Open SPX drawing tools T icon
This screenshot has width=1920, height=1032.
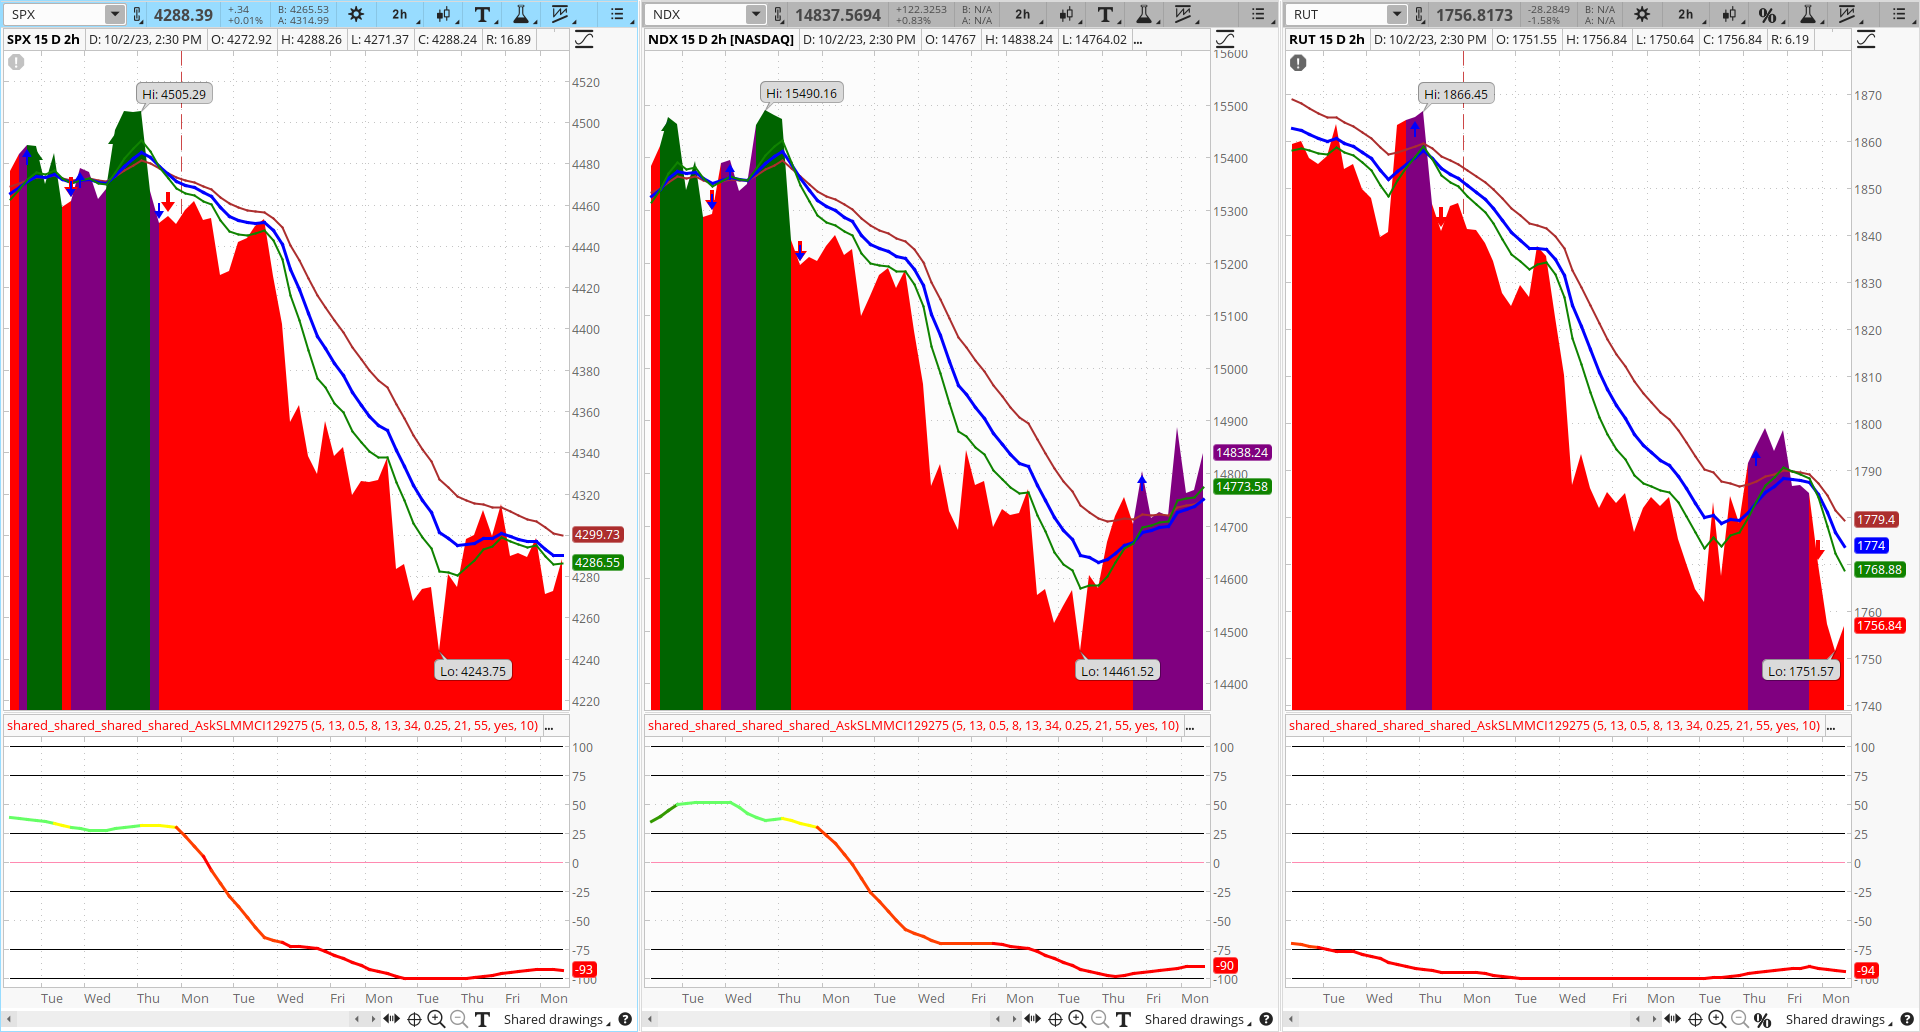click(x=483, y=14)
